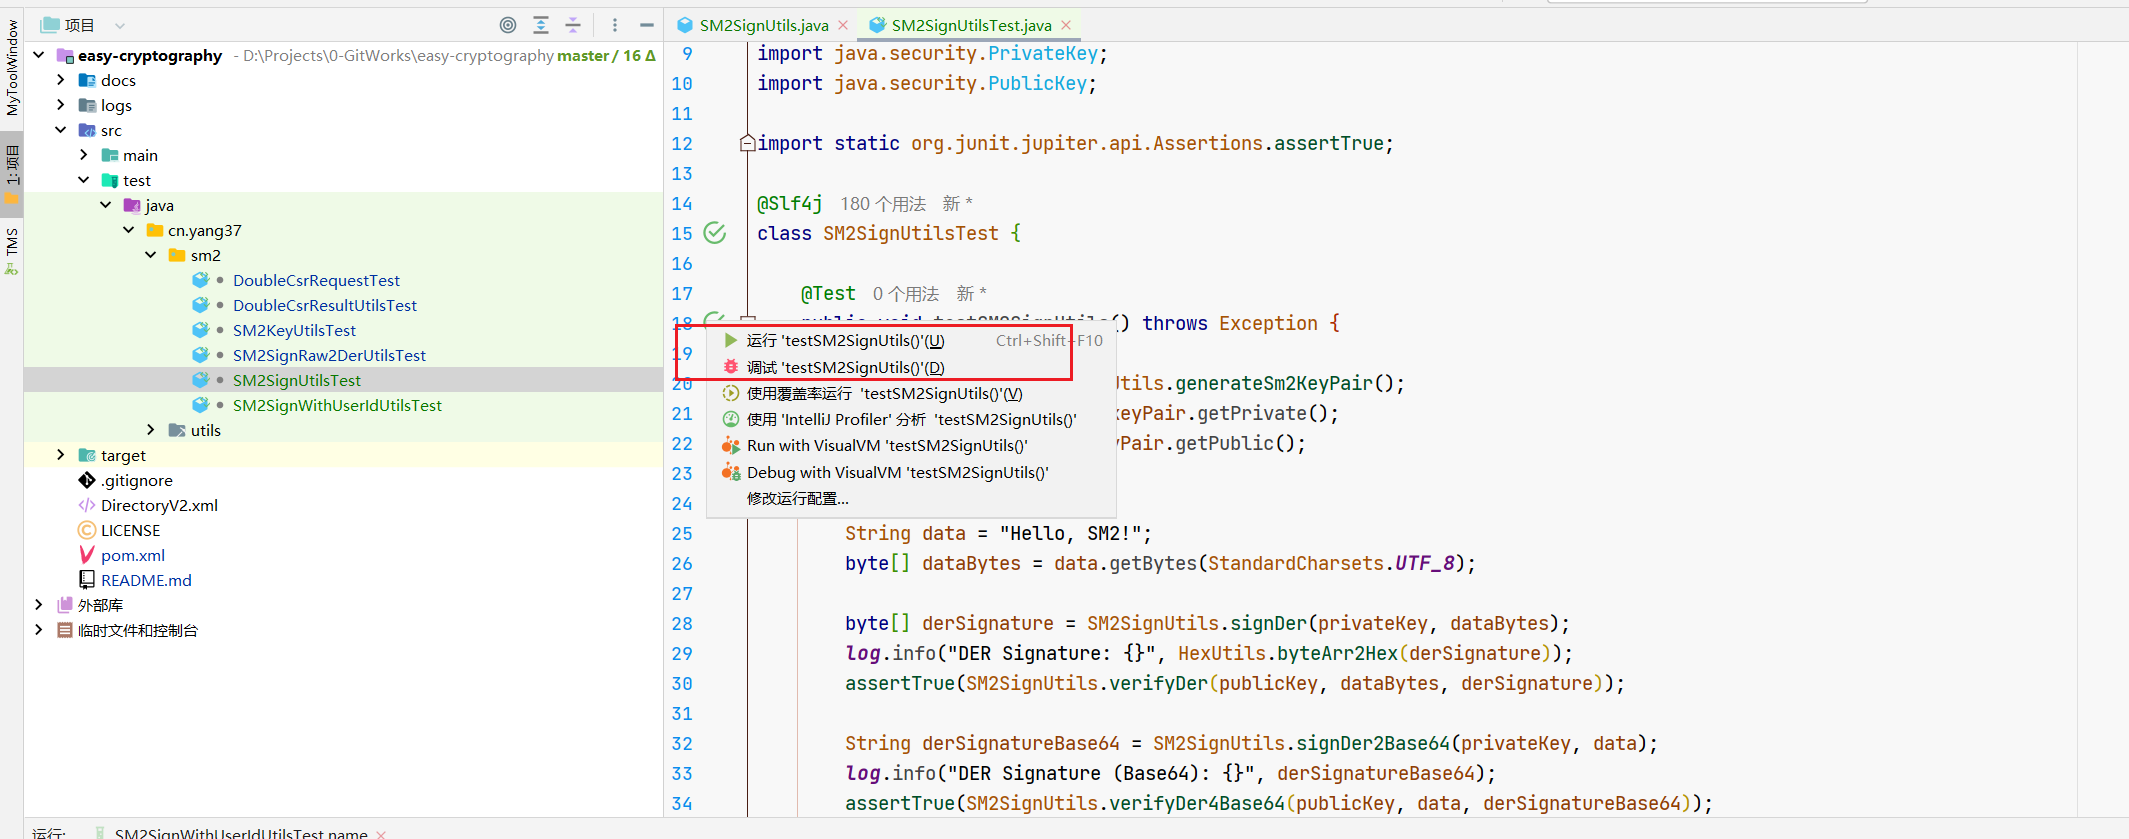Click the README.md markdown icon

87,580
